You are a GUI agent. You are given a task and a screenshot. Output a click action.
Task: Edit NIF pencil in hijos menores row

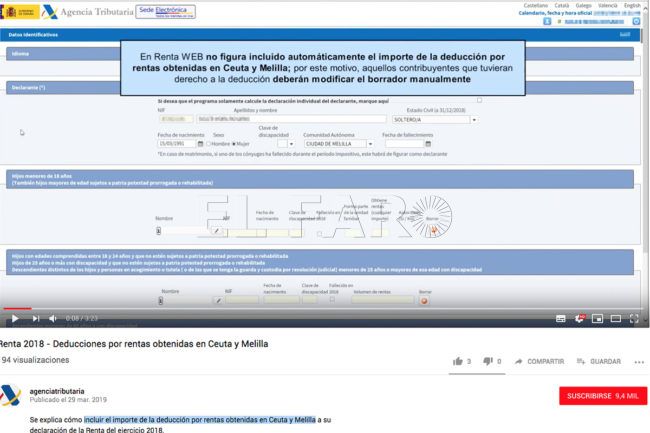coord(217,231)
